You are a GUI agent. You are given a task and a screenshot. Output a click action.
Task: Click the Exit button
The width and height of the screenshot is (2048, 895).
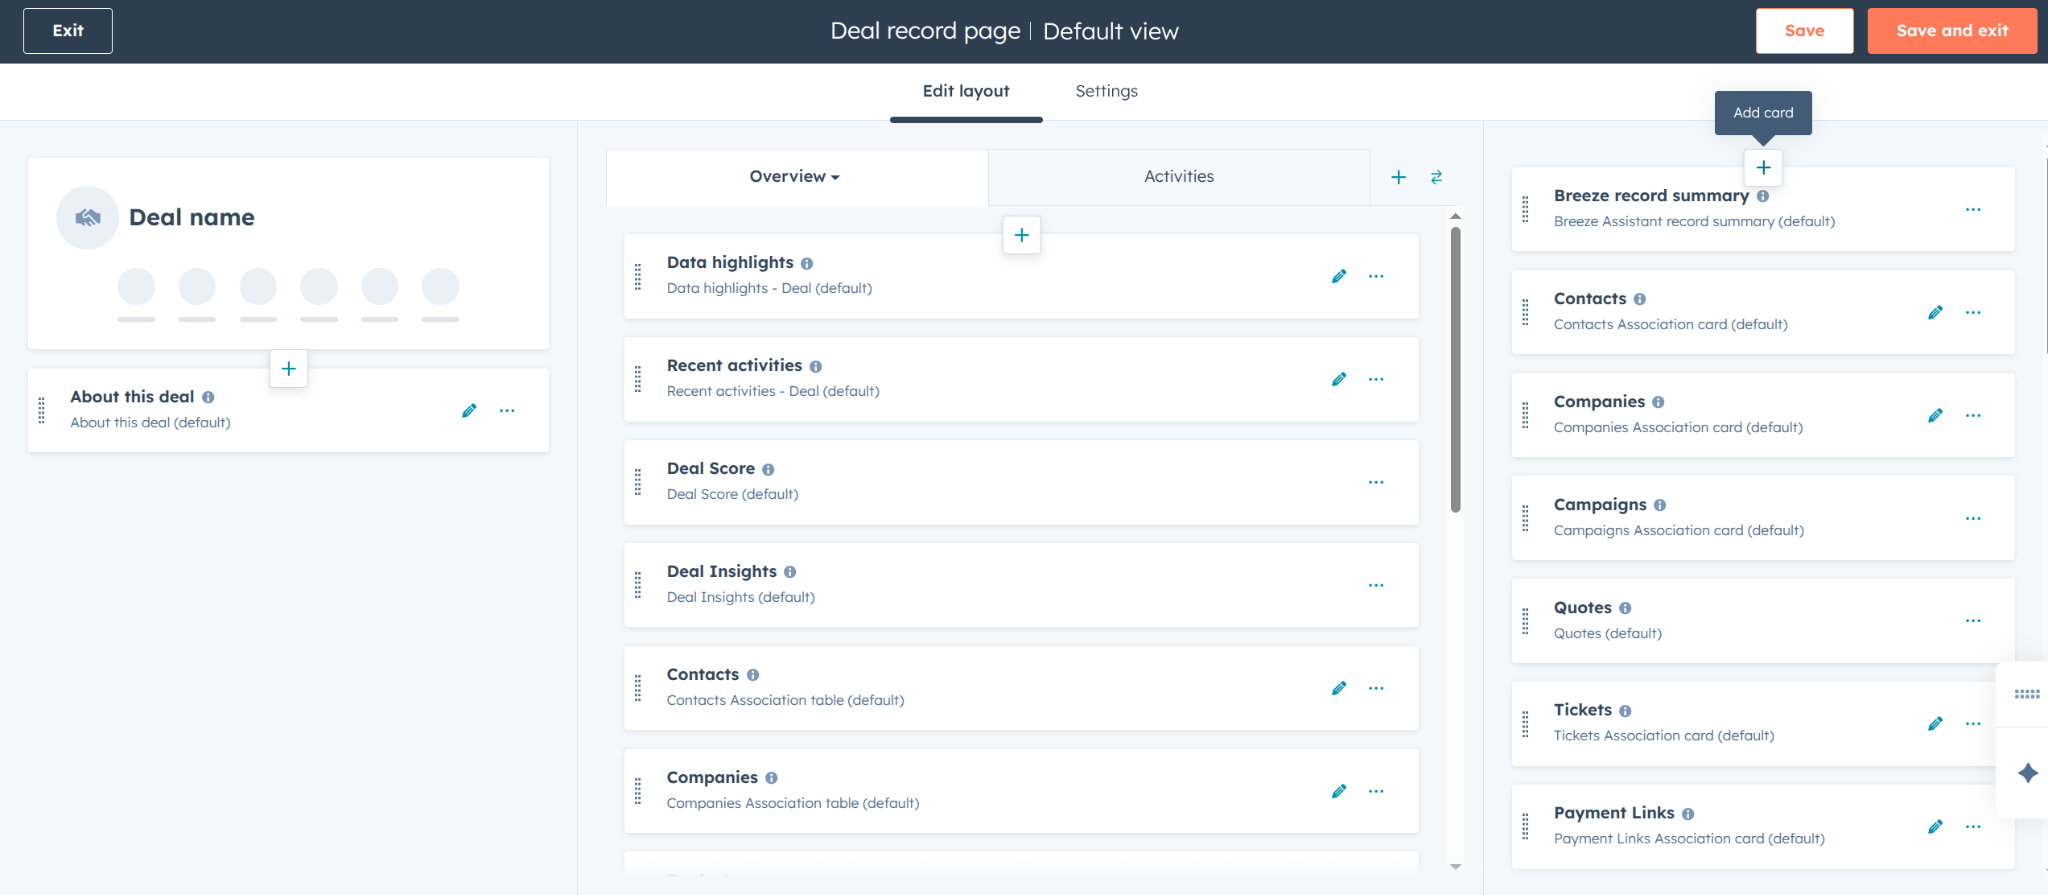(x=68, y=31)
